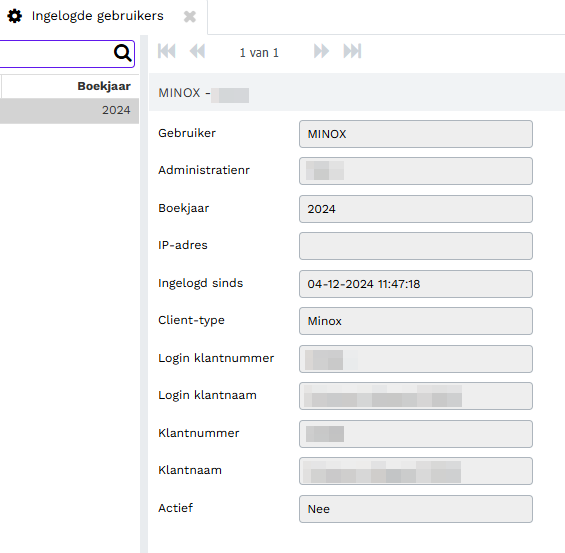
Task: Click the vertical splitter between list and details
Action: pyautogui.click(x=144, y=294)
